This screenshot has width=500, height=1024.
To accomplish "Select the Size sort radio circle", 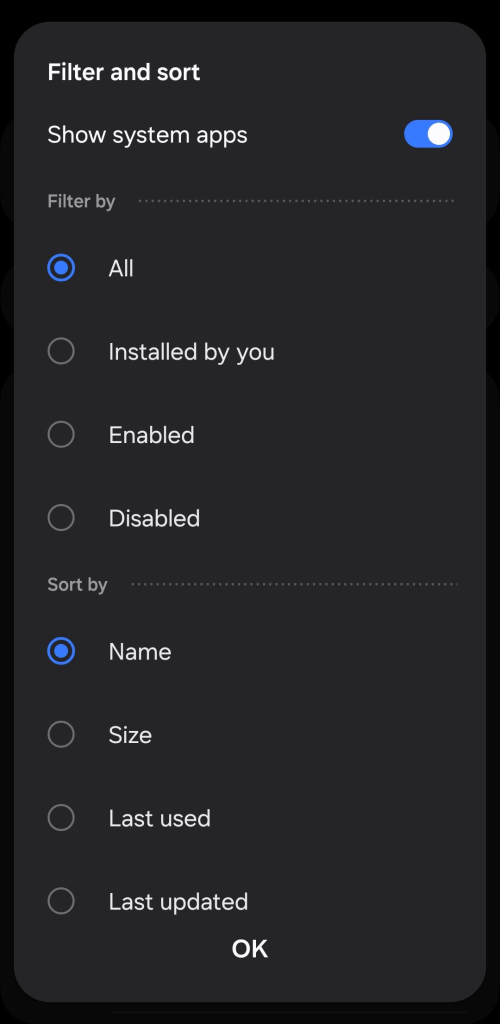I will click(x=61, y=735).
